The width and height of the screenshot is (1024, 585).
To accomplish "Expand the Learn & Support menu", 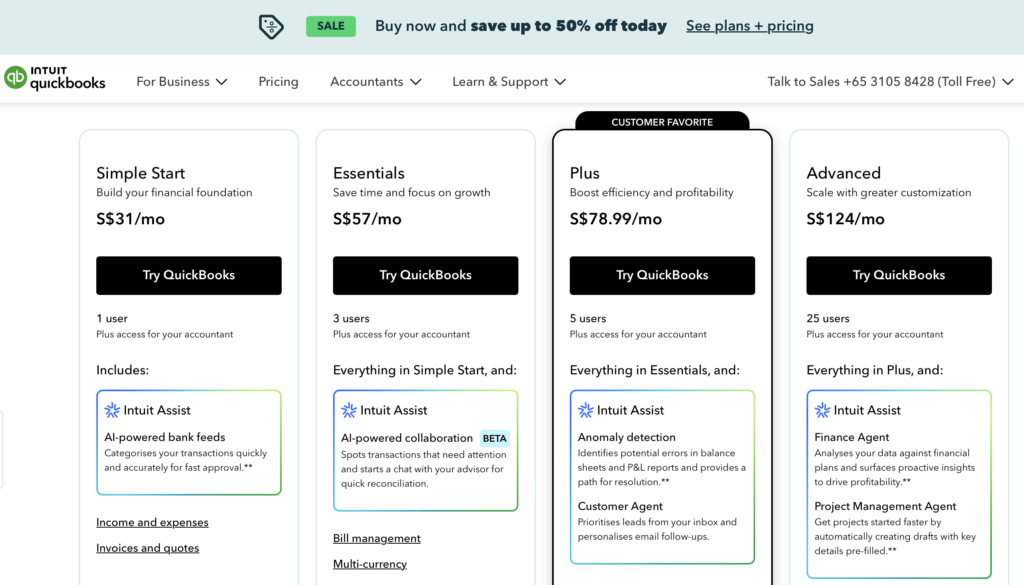I will (x=509, y=82).
